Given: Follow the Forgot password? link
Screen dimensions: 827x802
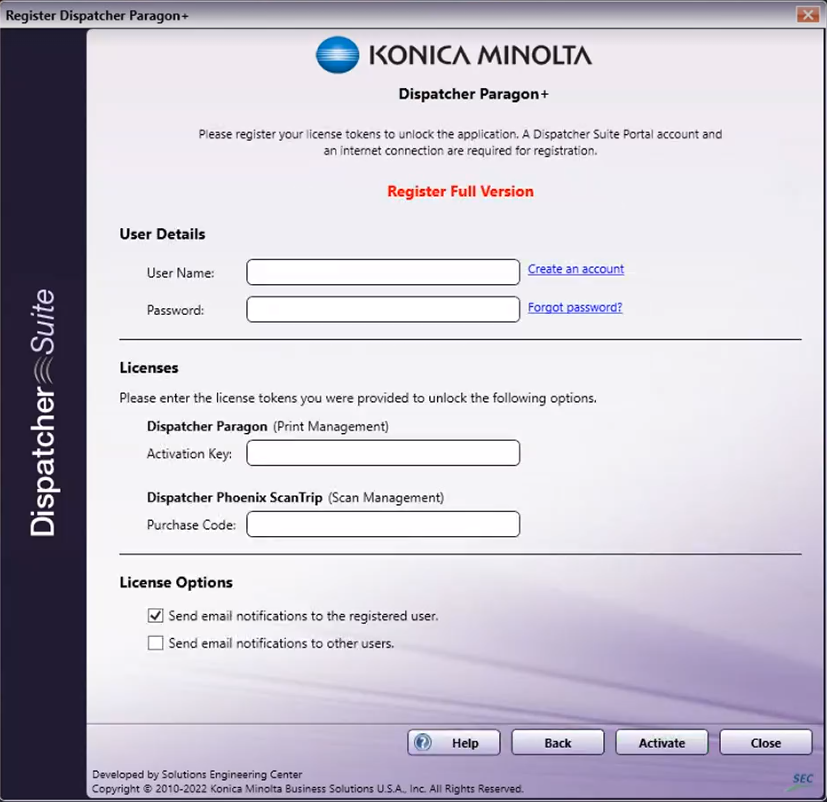Looking at the screenshot, I should point(575,307).
